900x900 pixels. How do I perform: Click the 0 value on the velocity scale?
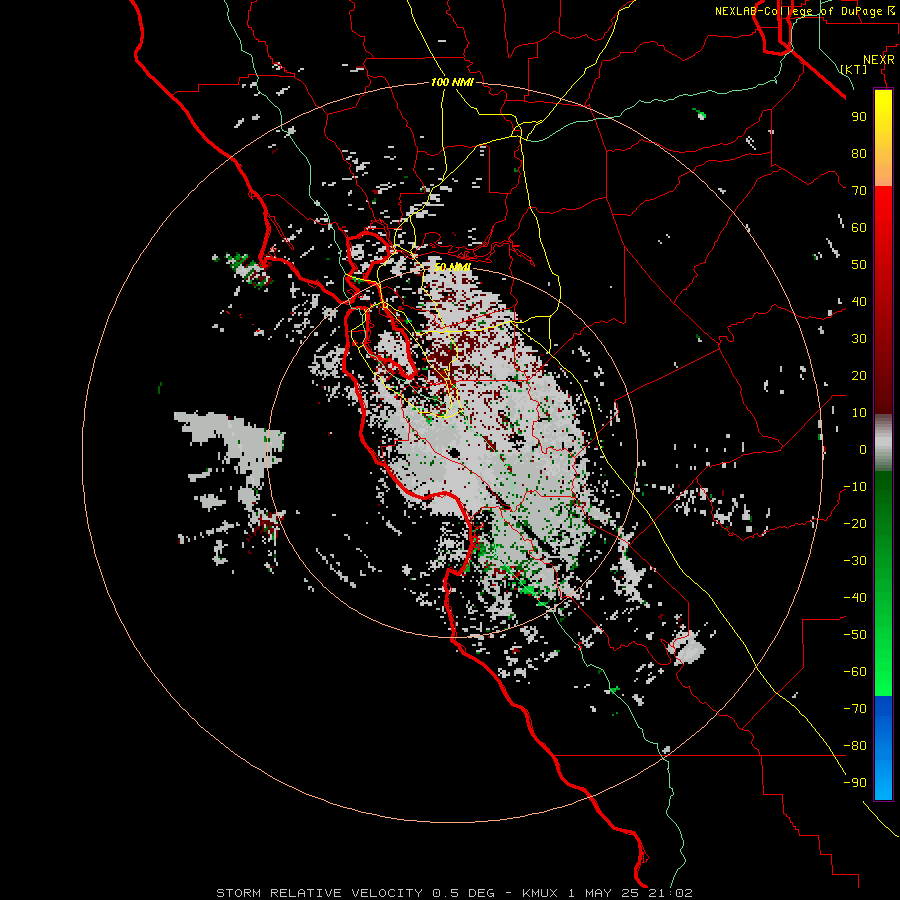tap(863, 450)
